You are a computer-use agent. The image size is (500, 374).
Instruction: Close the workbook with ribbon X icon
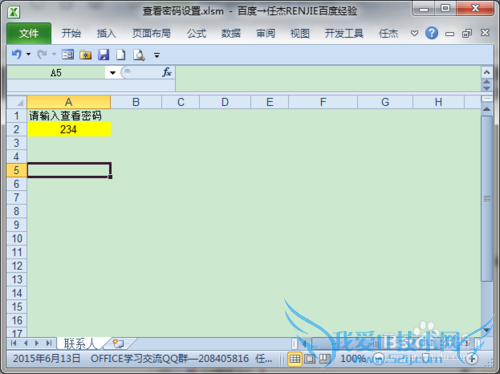485,33
